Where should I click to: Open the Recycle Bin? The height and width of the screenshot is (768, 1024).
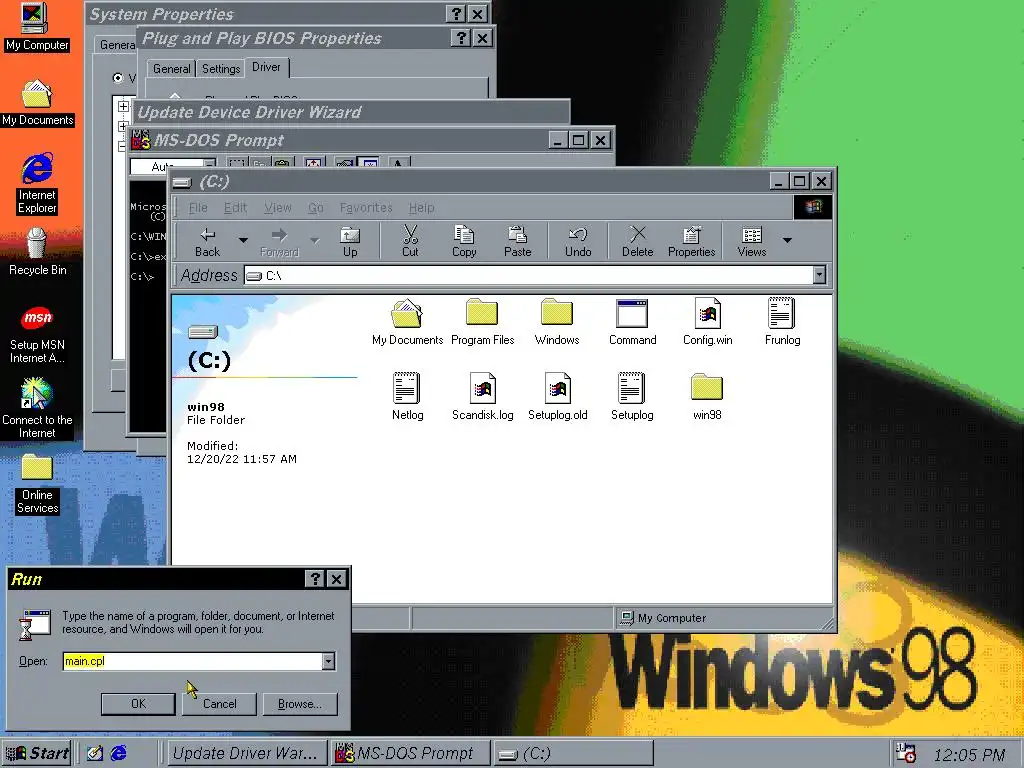tap(37, 253)
